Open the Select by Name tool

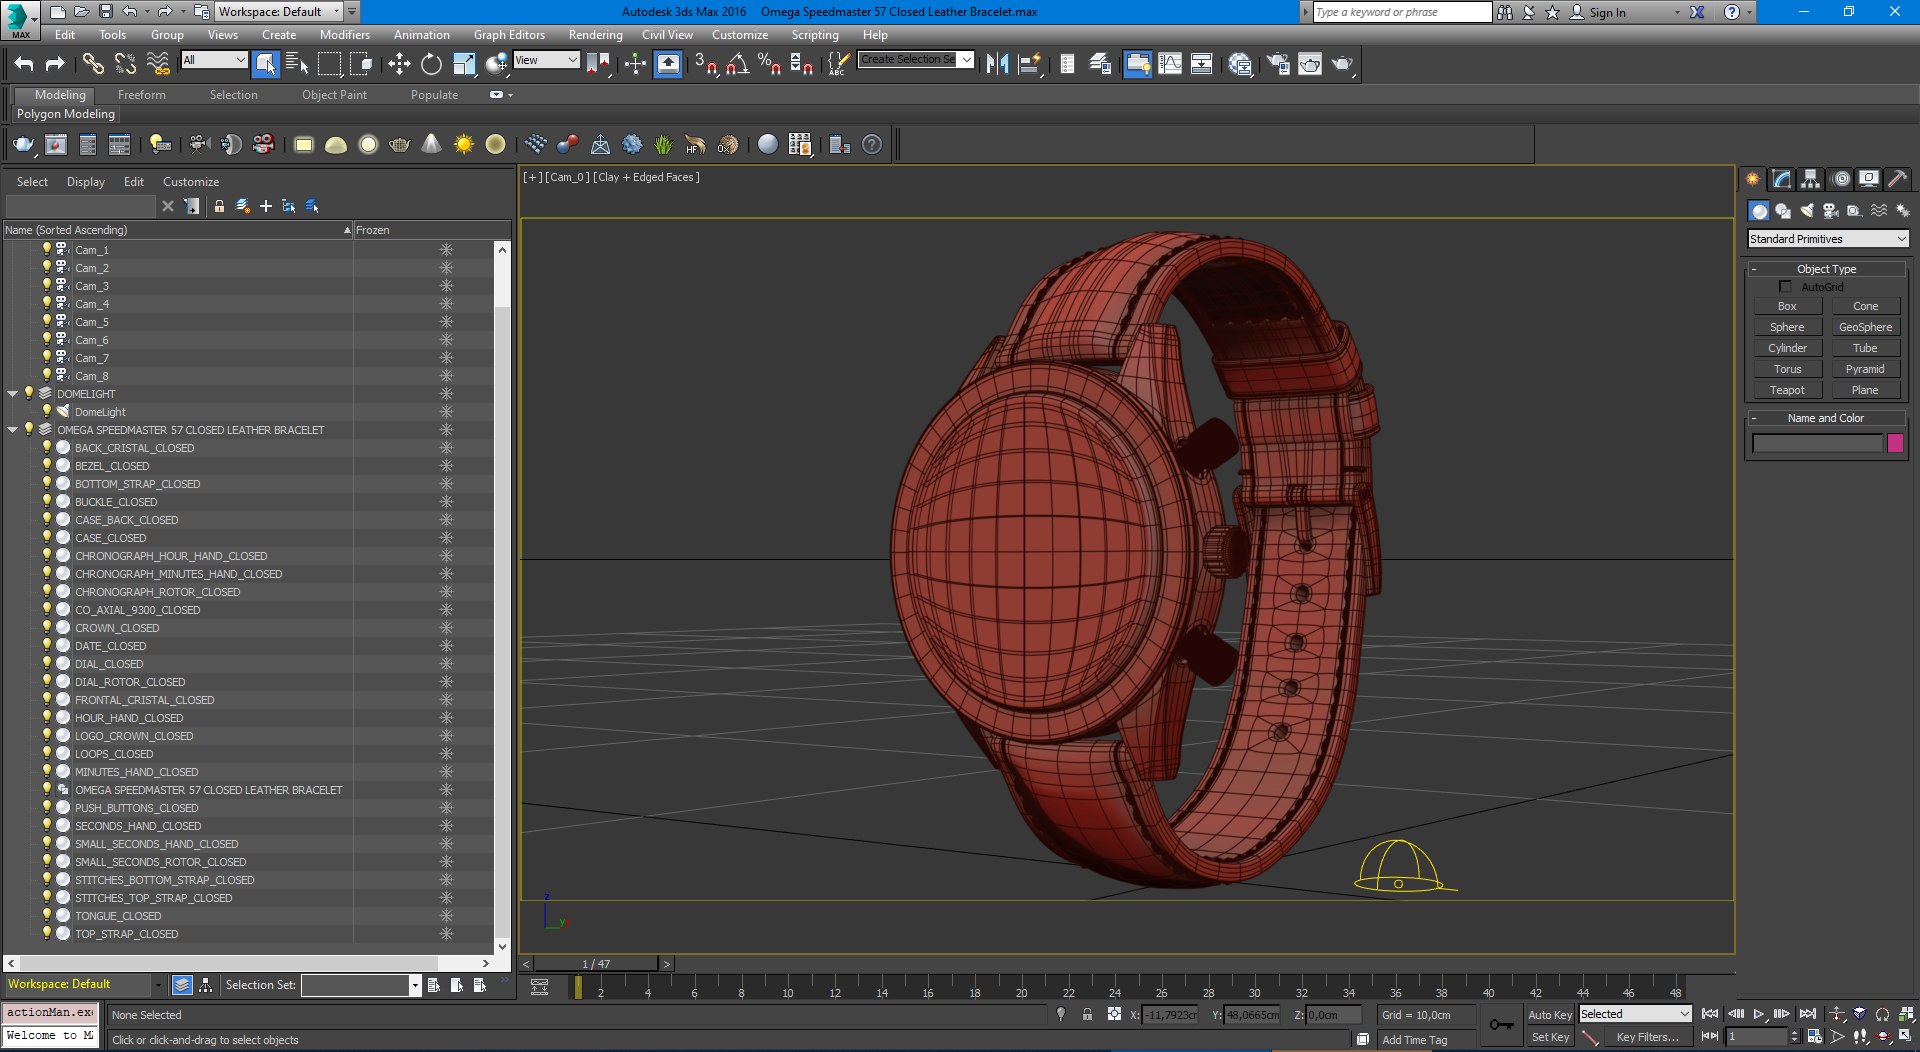(x=297, y=64)
